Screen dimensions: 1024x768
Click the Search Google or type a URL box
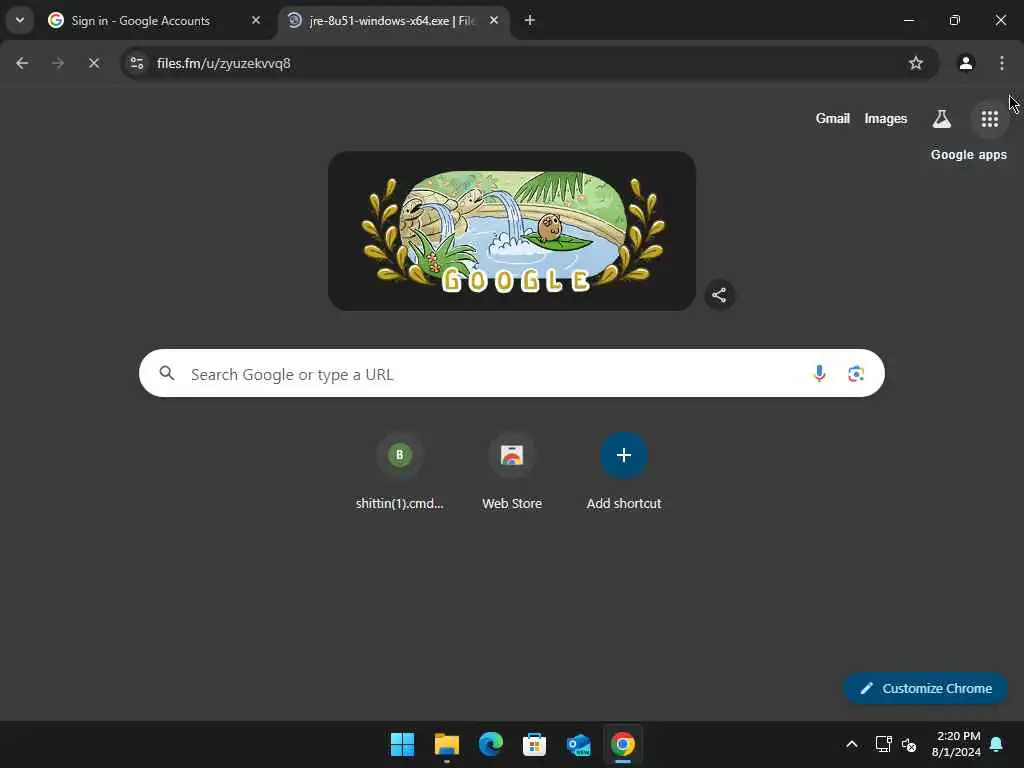tap(512, 374)
